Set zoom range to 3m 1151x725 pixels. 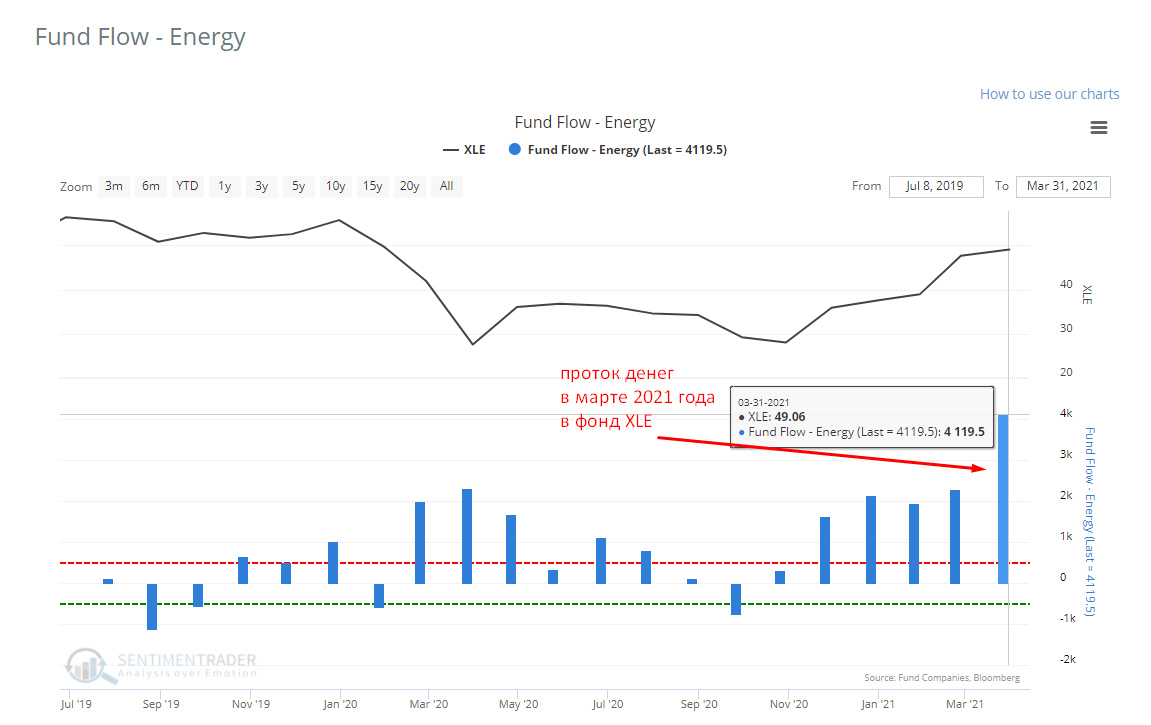point(114,186)
